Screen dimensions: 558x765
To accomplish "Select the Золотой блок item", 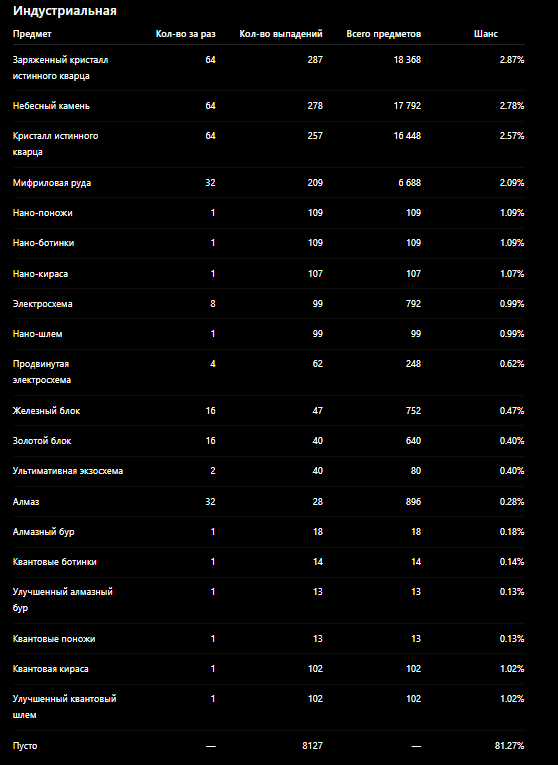I will [x=42, y=441].
